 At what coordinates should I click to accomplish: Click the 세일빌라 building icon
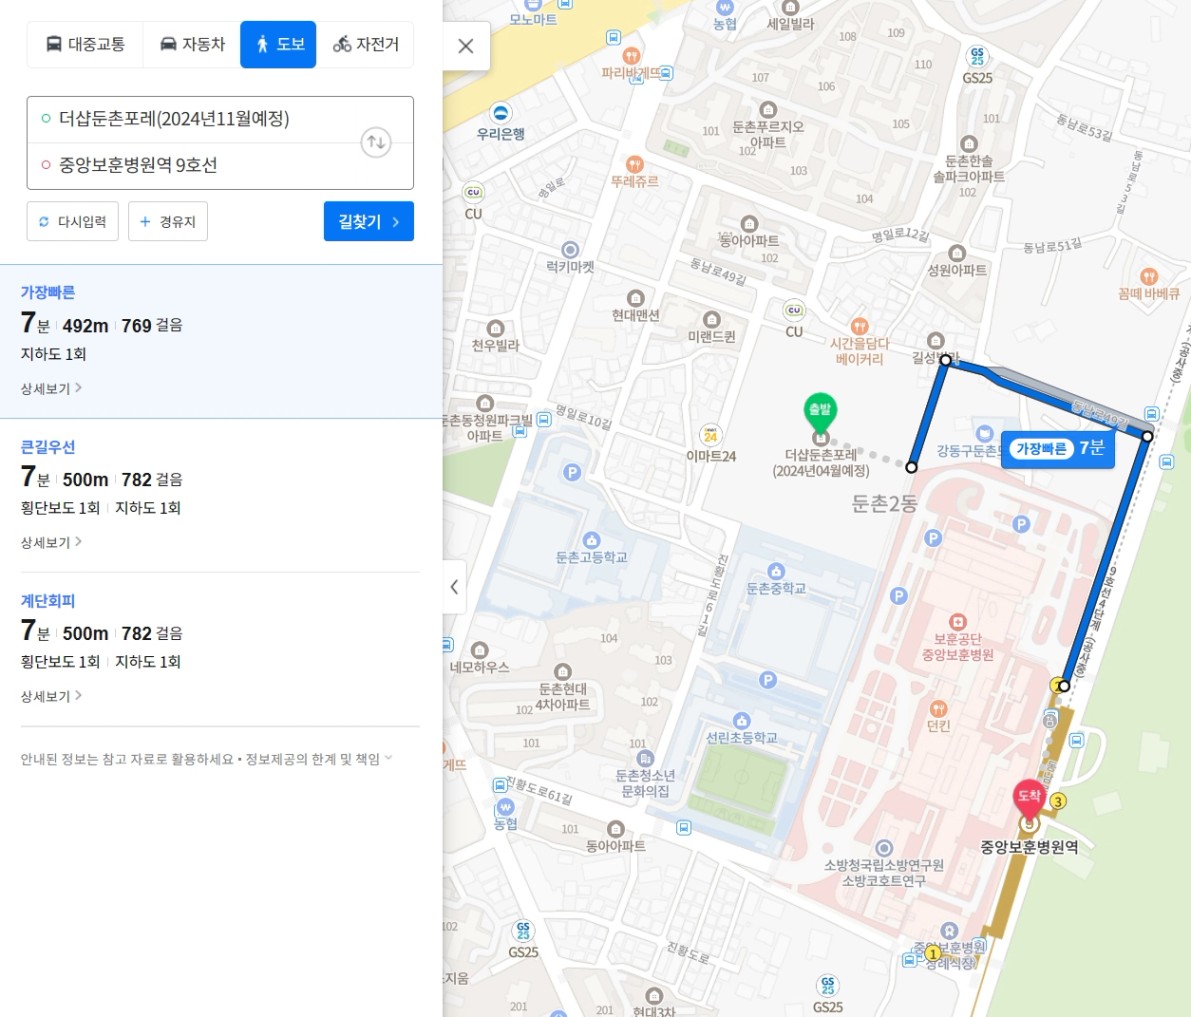tap(790, 8)
